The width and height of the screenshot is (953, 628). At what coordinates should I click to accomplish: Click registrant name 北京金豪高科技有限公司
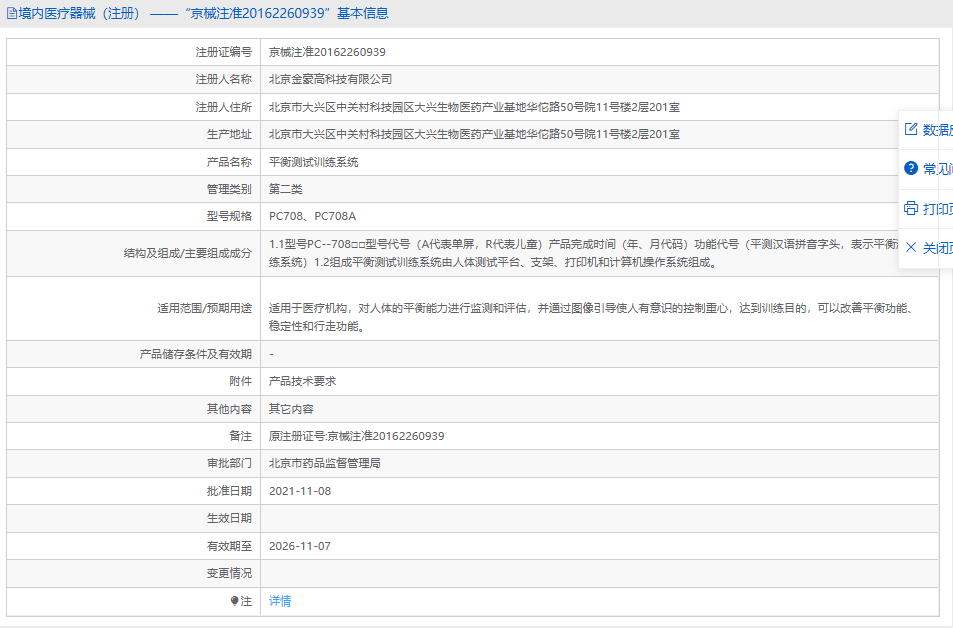330,79
